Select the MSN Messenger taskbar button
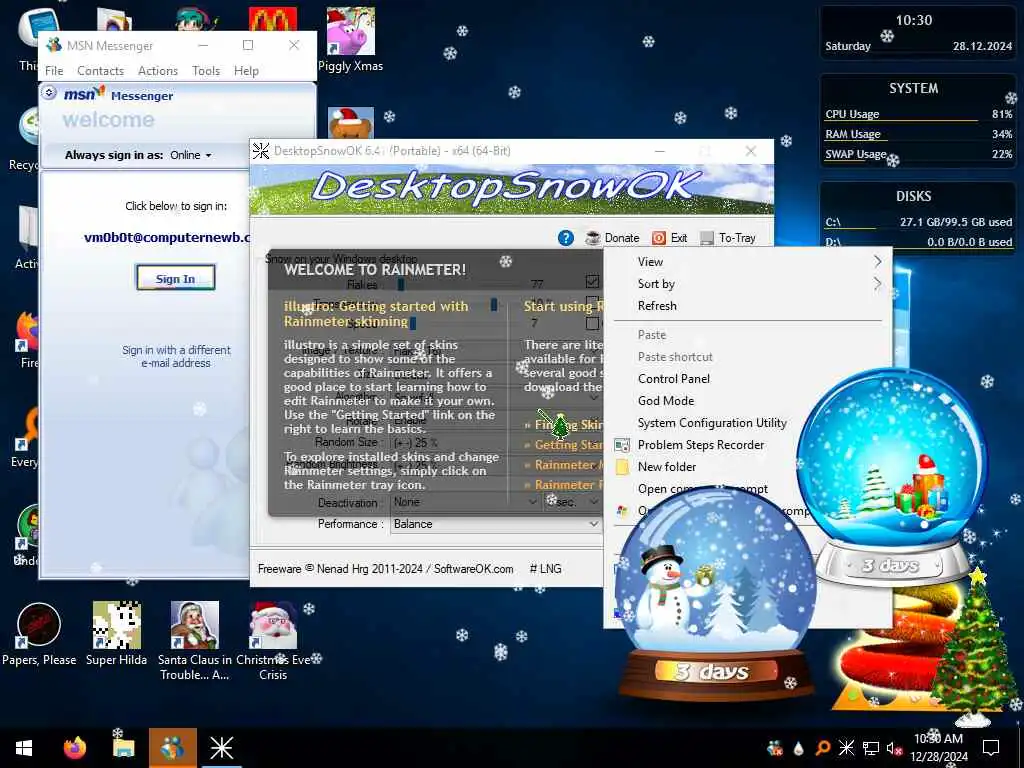Viewport: 1024px width, 768px height. tap(172, 748)
